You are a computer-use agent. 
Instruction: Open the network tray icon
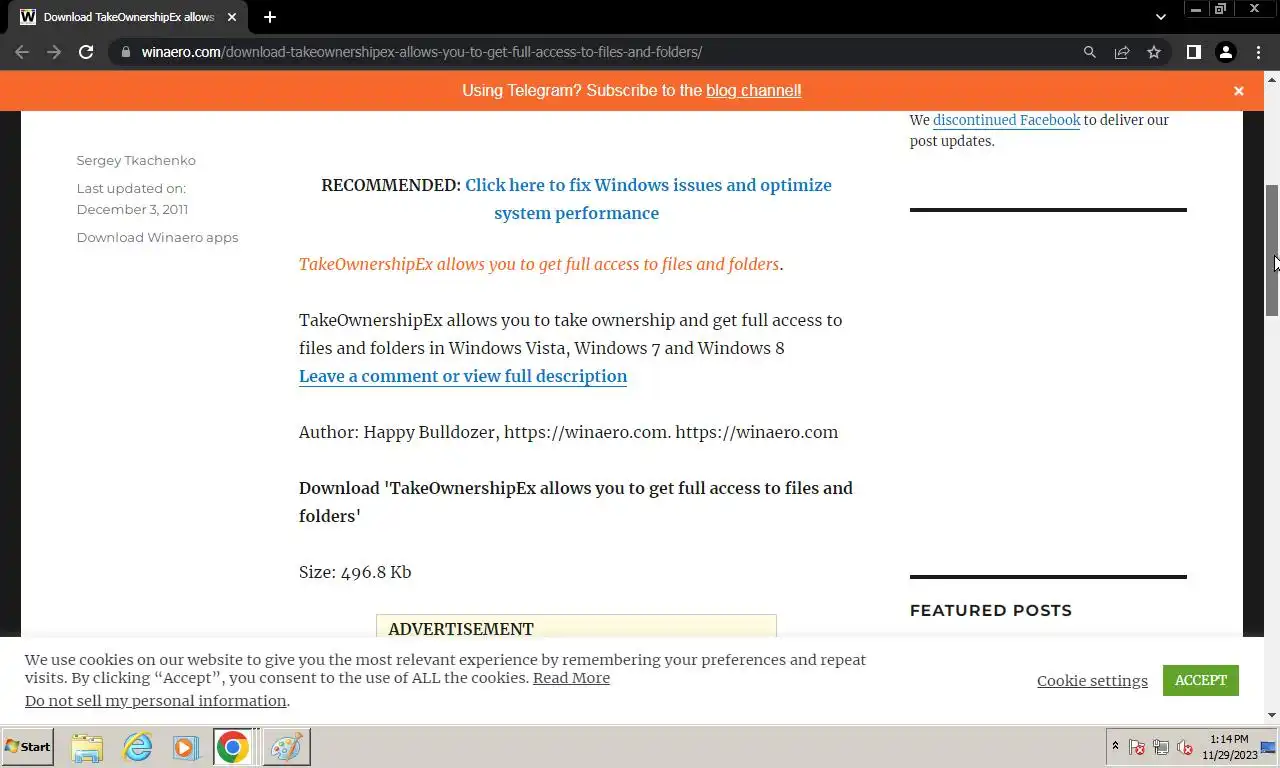1161,747
